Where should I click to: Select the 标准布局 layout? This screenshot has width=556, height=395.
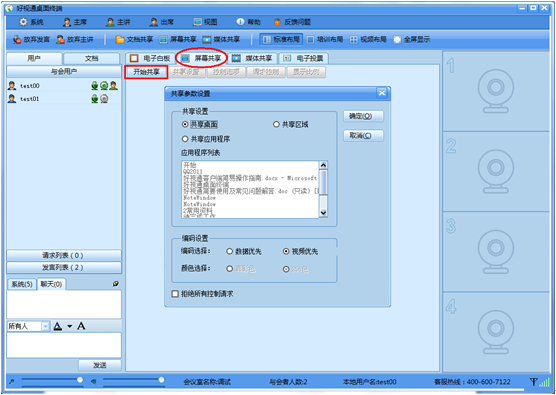282,39
